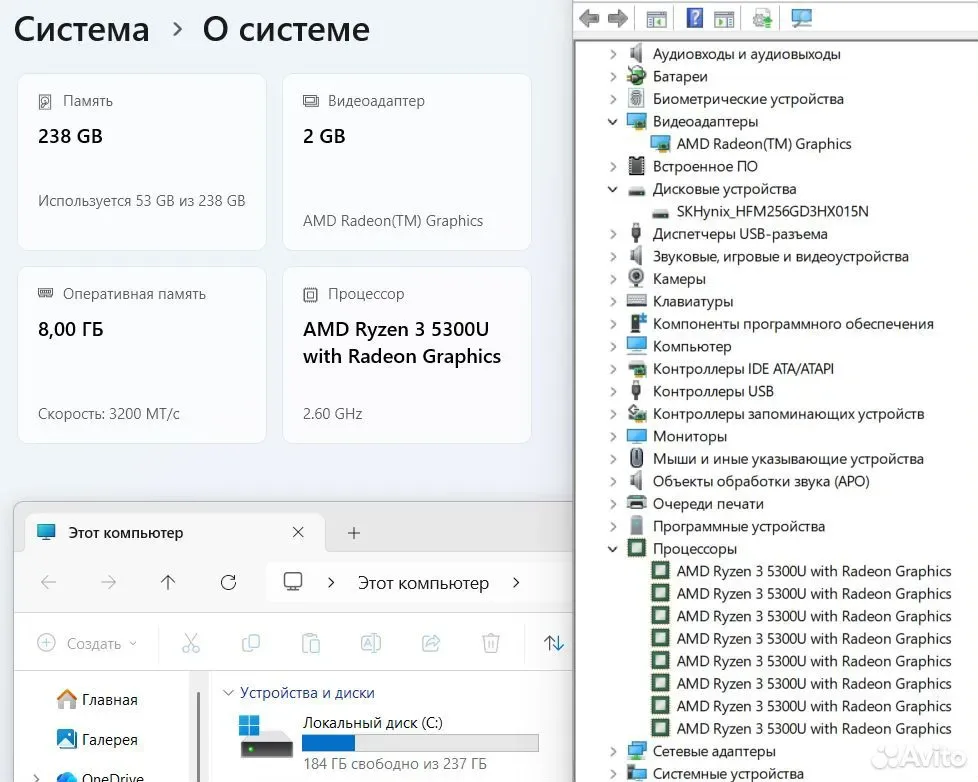978x782 pixels.
Task: Click Процессор card
Action: click(407, 355)
